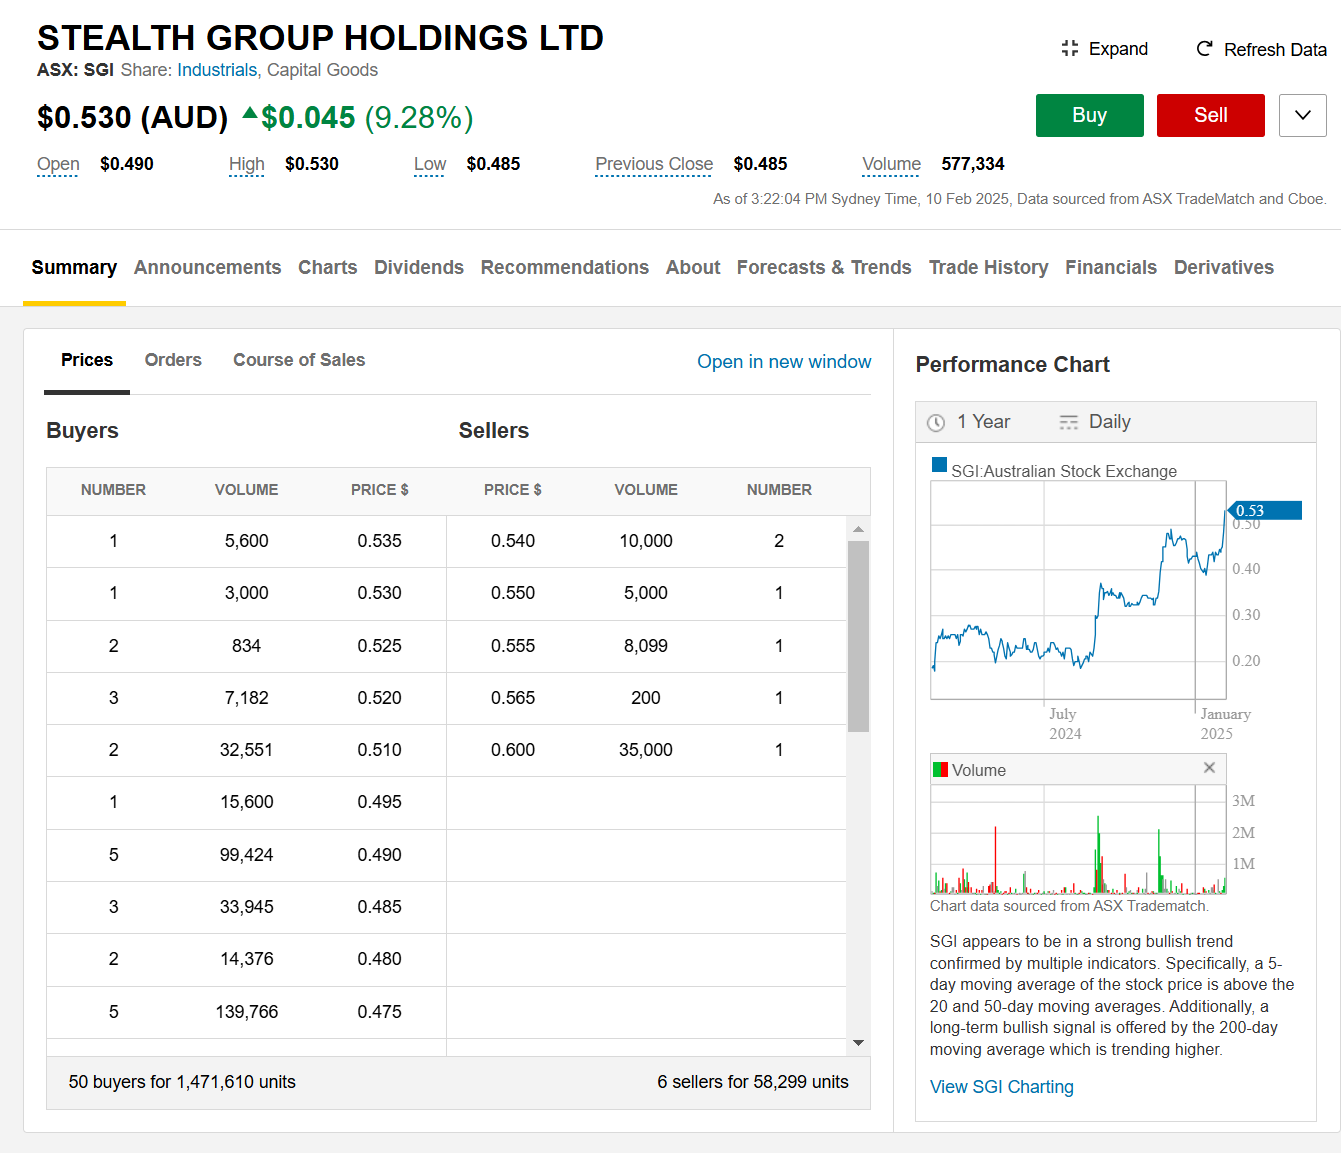Click the clock icon beside 1 Year
1341x1153 pixels.
[x=936, y=423]
